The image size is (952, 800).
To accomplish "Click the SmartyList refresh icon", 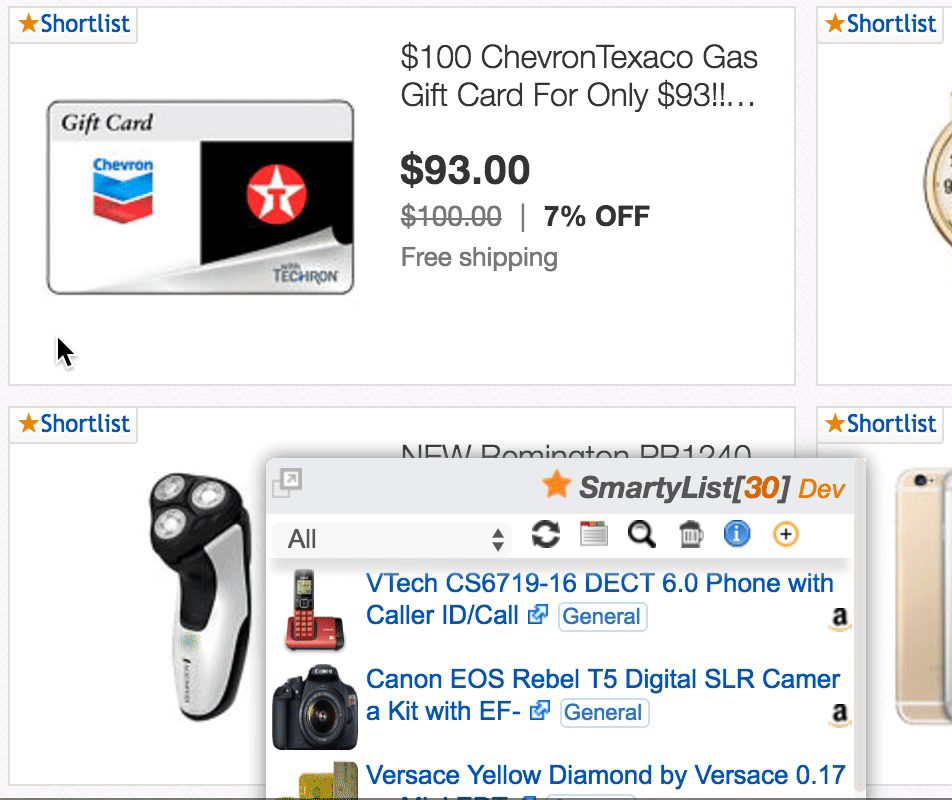I will tap(545, 534).
